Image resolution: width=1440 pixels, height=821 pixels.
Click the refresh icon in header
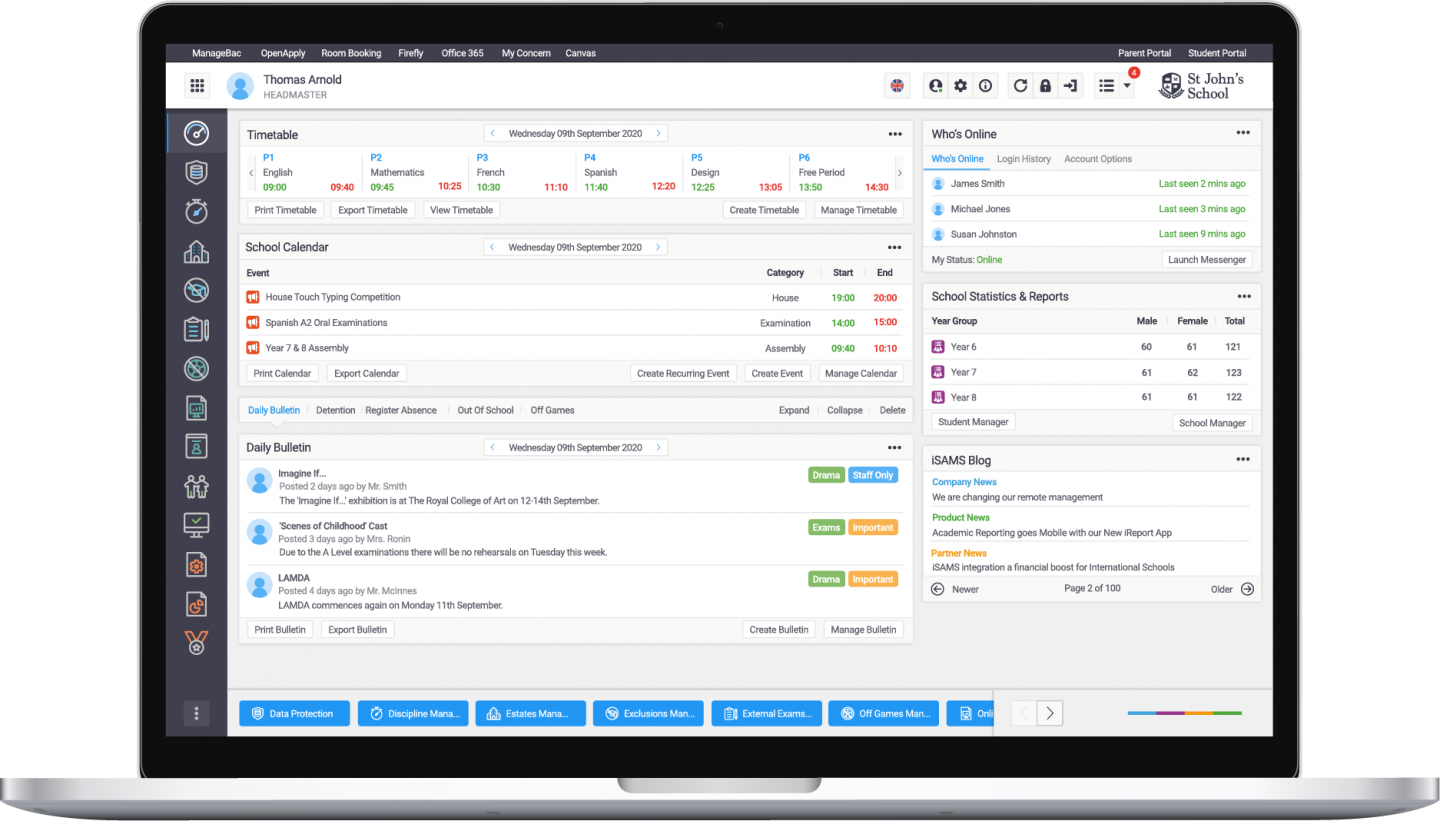coord(1020,86)
